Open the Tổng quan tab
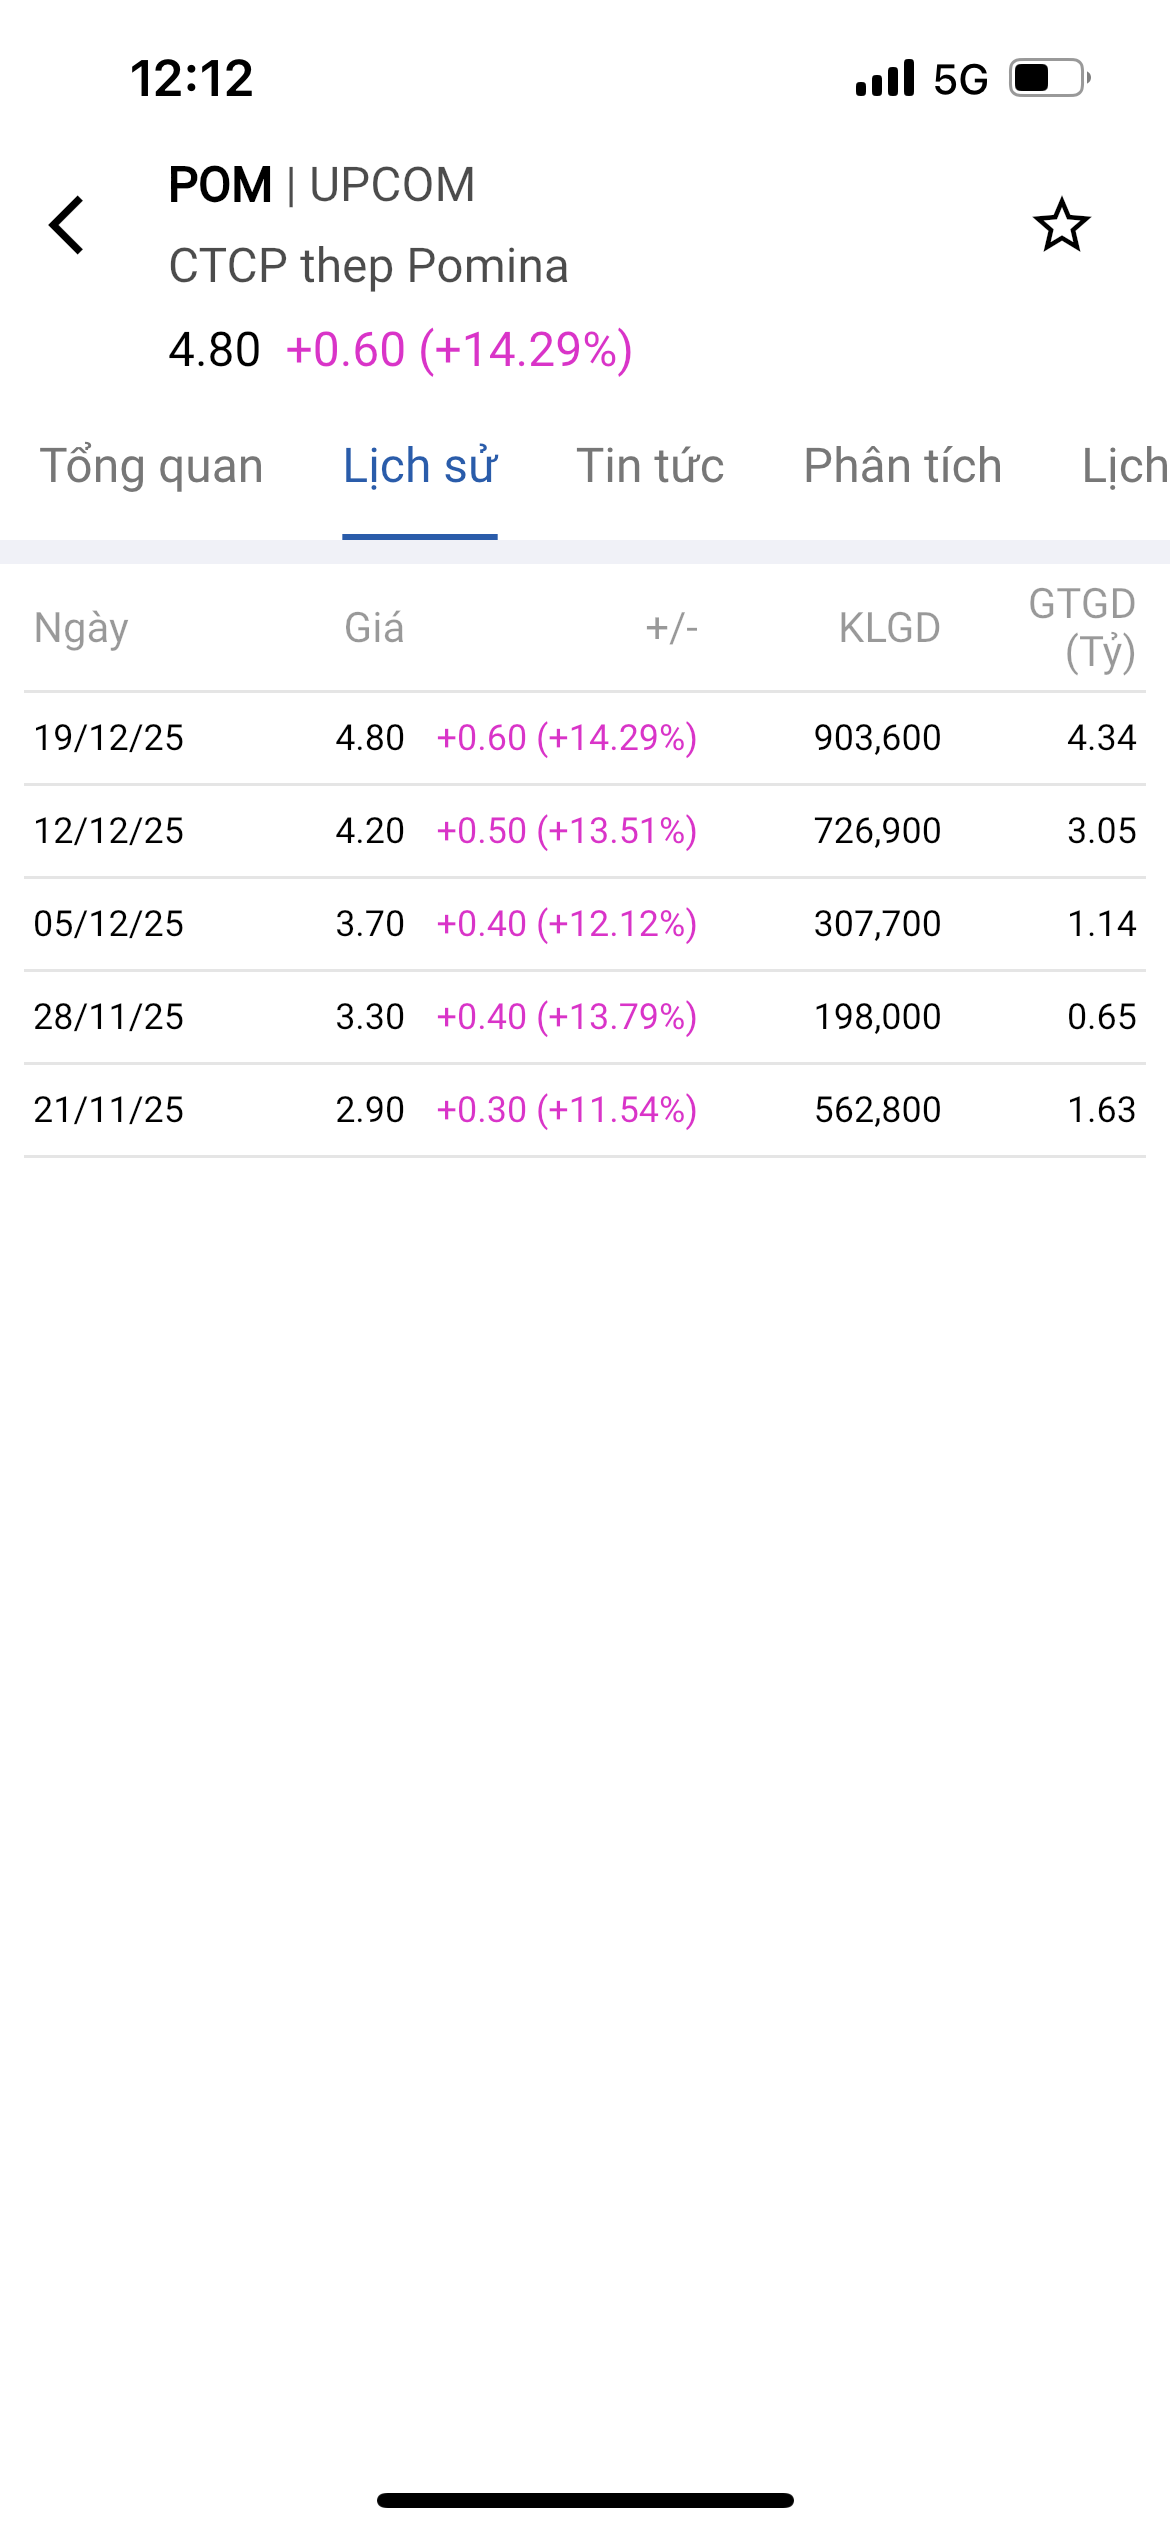This screenshot has height=2532, width=1170. (x=151, y=466)
